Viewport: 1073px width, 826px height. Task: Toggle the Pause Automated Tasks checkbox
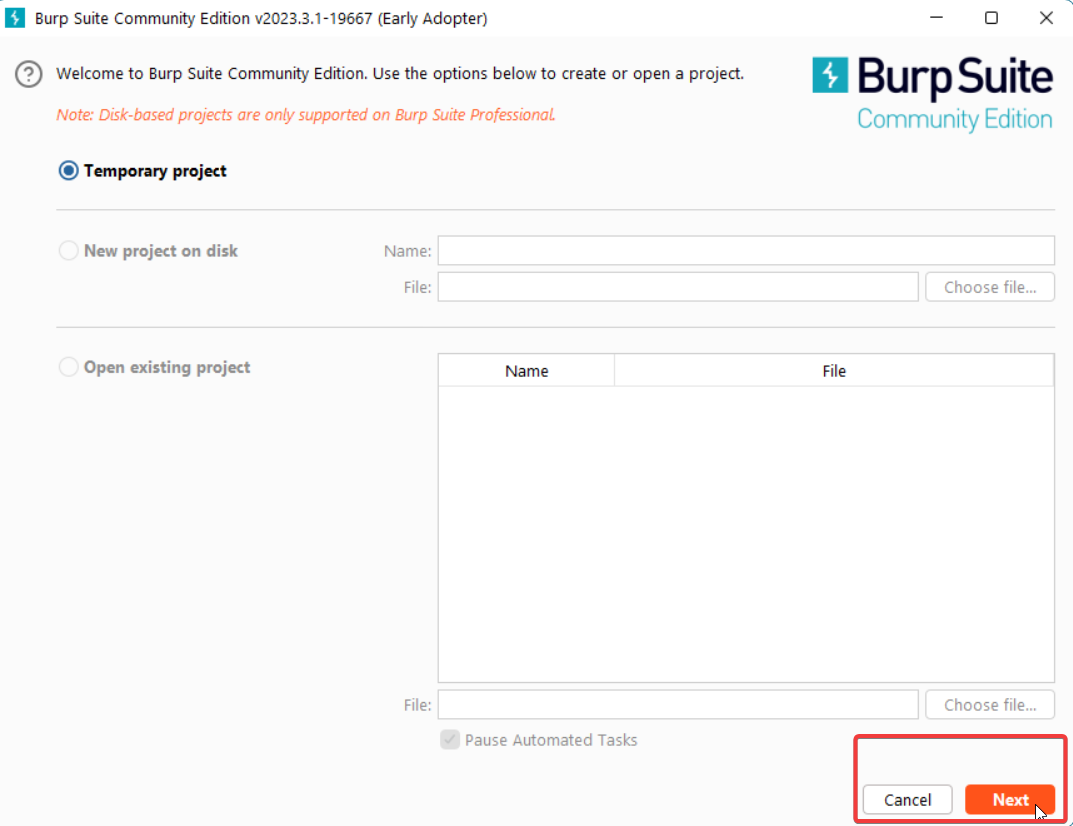(x=450, y=740)
